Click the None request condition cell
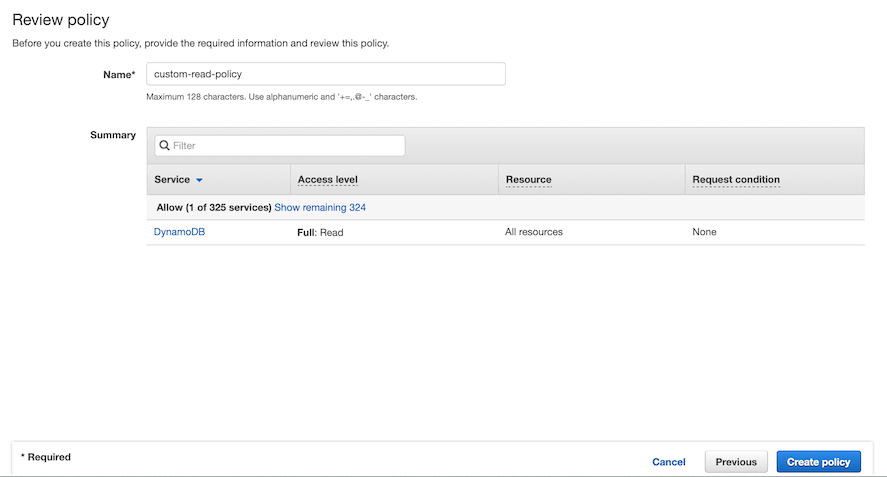Image resolution: width=887 pixels, height=477 pixels. [704, 232]
